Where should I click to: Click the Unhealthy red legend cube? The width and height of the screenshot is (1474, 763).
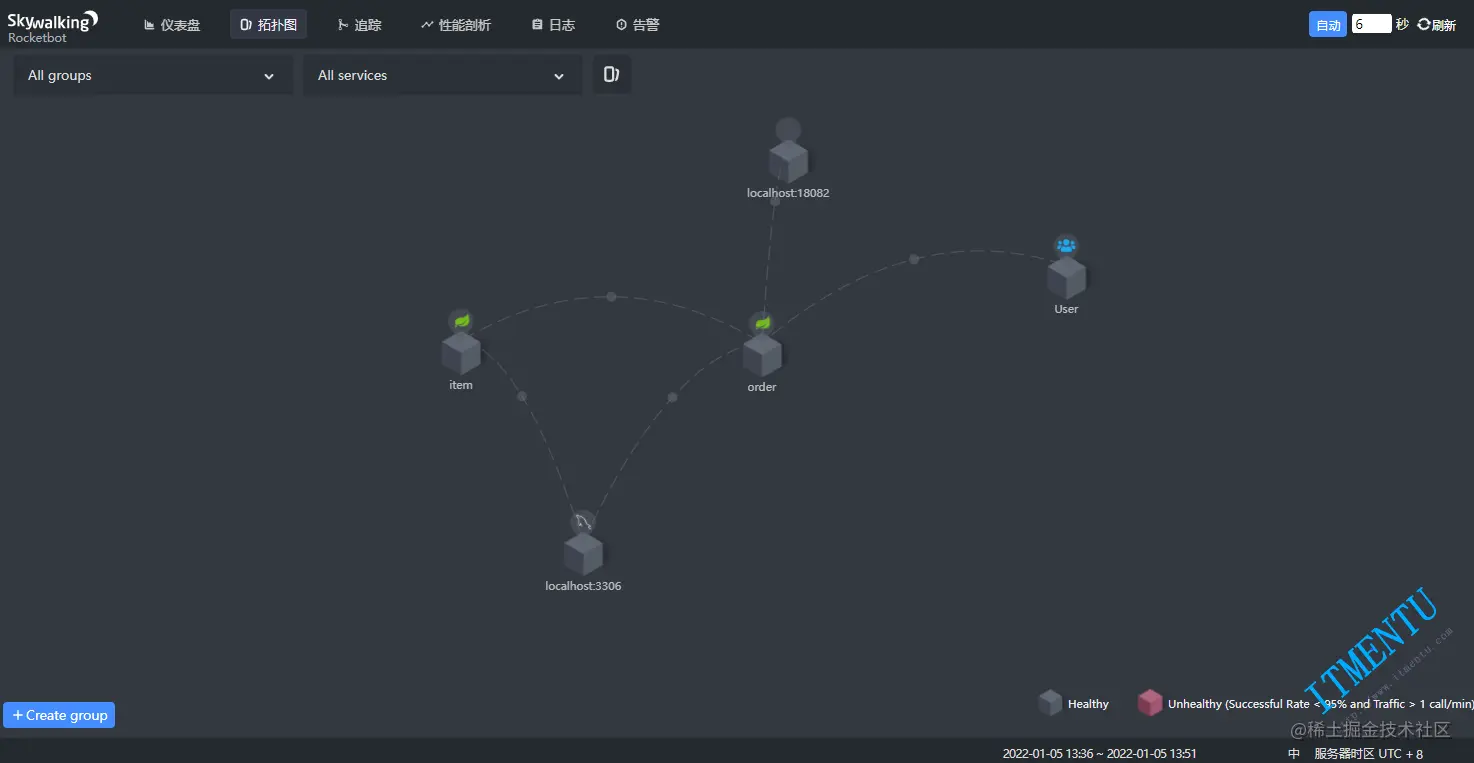1150,703
